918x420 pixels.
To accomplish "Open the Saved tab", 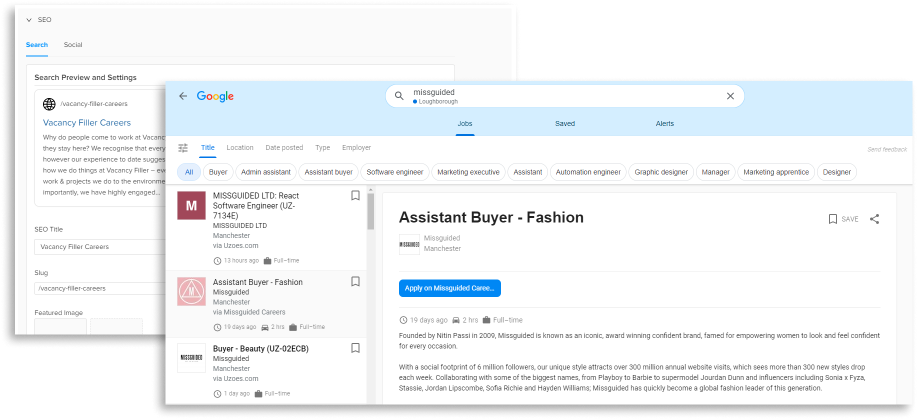I will [565, 124].
